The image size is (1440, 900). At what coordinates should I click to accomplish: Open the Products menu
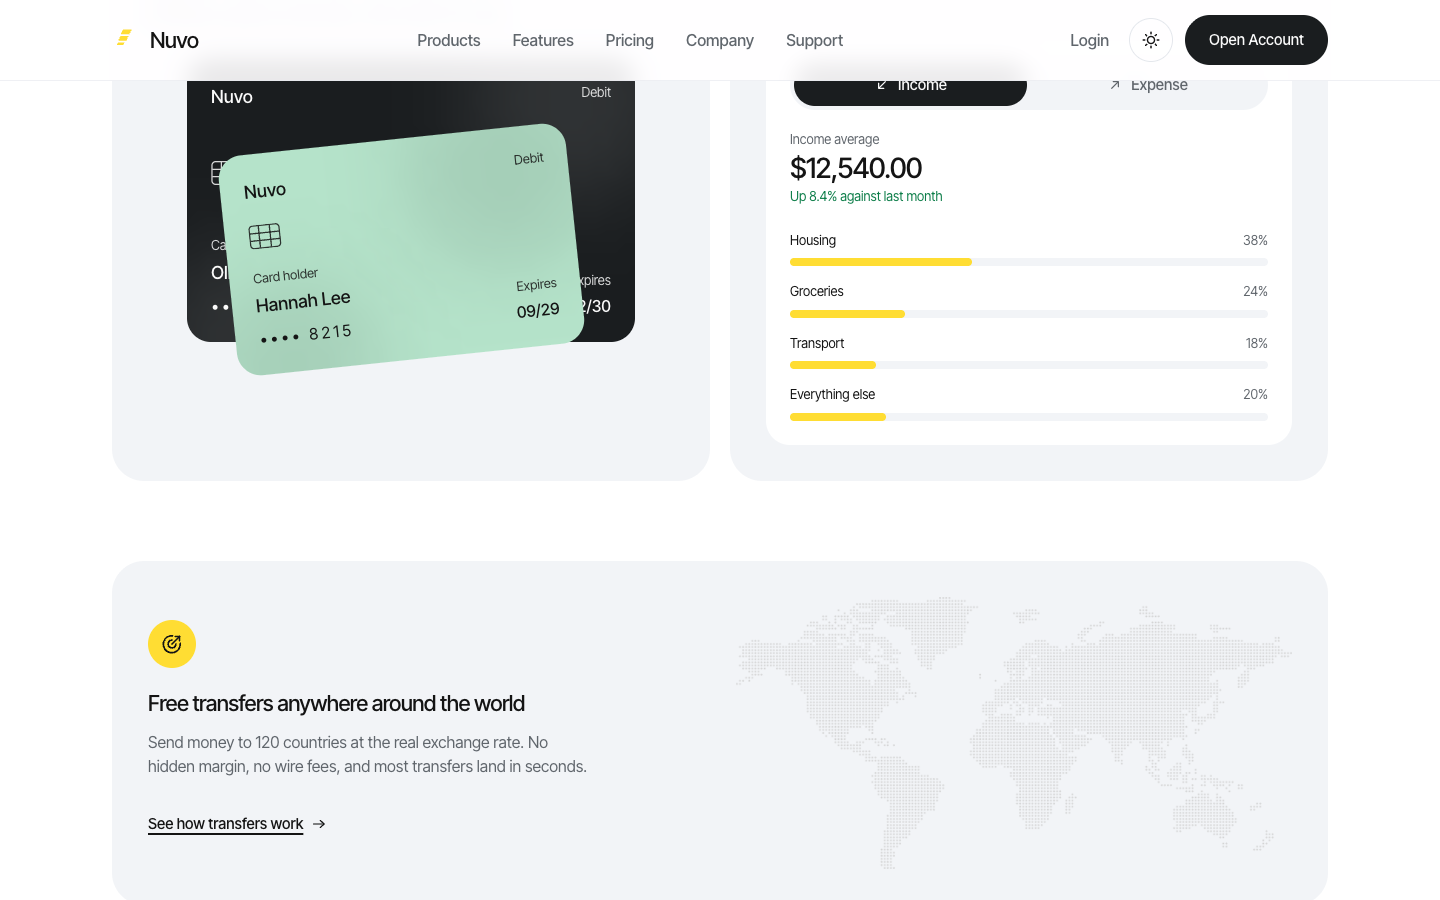[449, 40]
